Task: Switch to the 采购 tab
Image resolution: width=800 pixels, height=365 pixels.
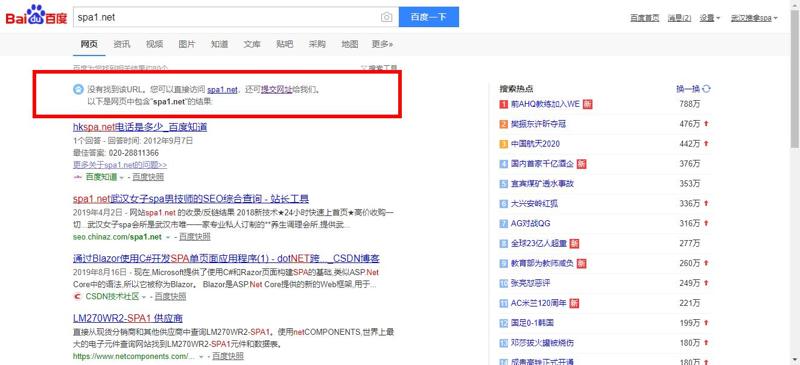Action: tap(317, 44)
